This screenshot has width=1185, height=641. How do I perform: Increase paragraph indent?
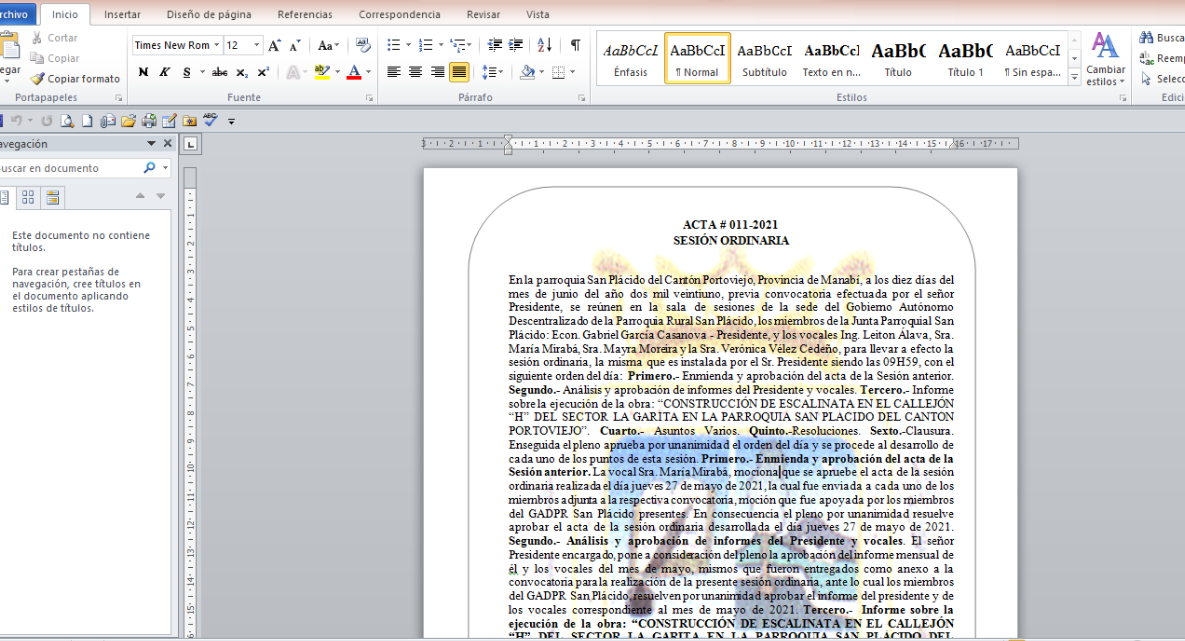pyautogui.click(x=516, y=45)
